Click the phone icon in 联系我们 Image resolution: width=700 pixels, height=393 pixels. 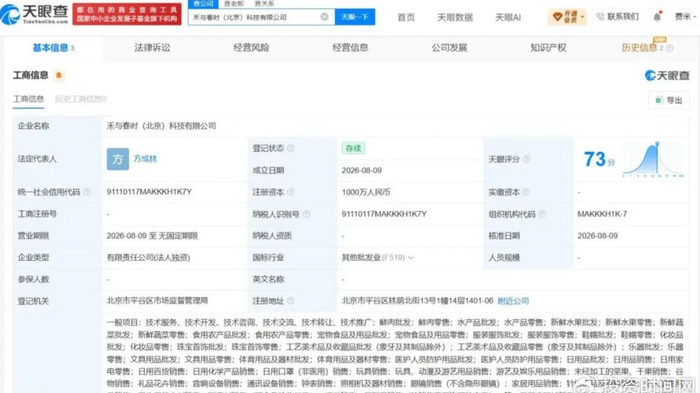[x=600, y=17]
